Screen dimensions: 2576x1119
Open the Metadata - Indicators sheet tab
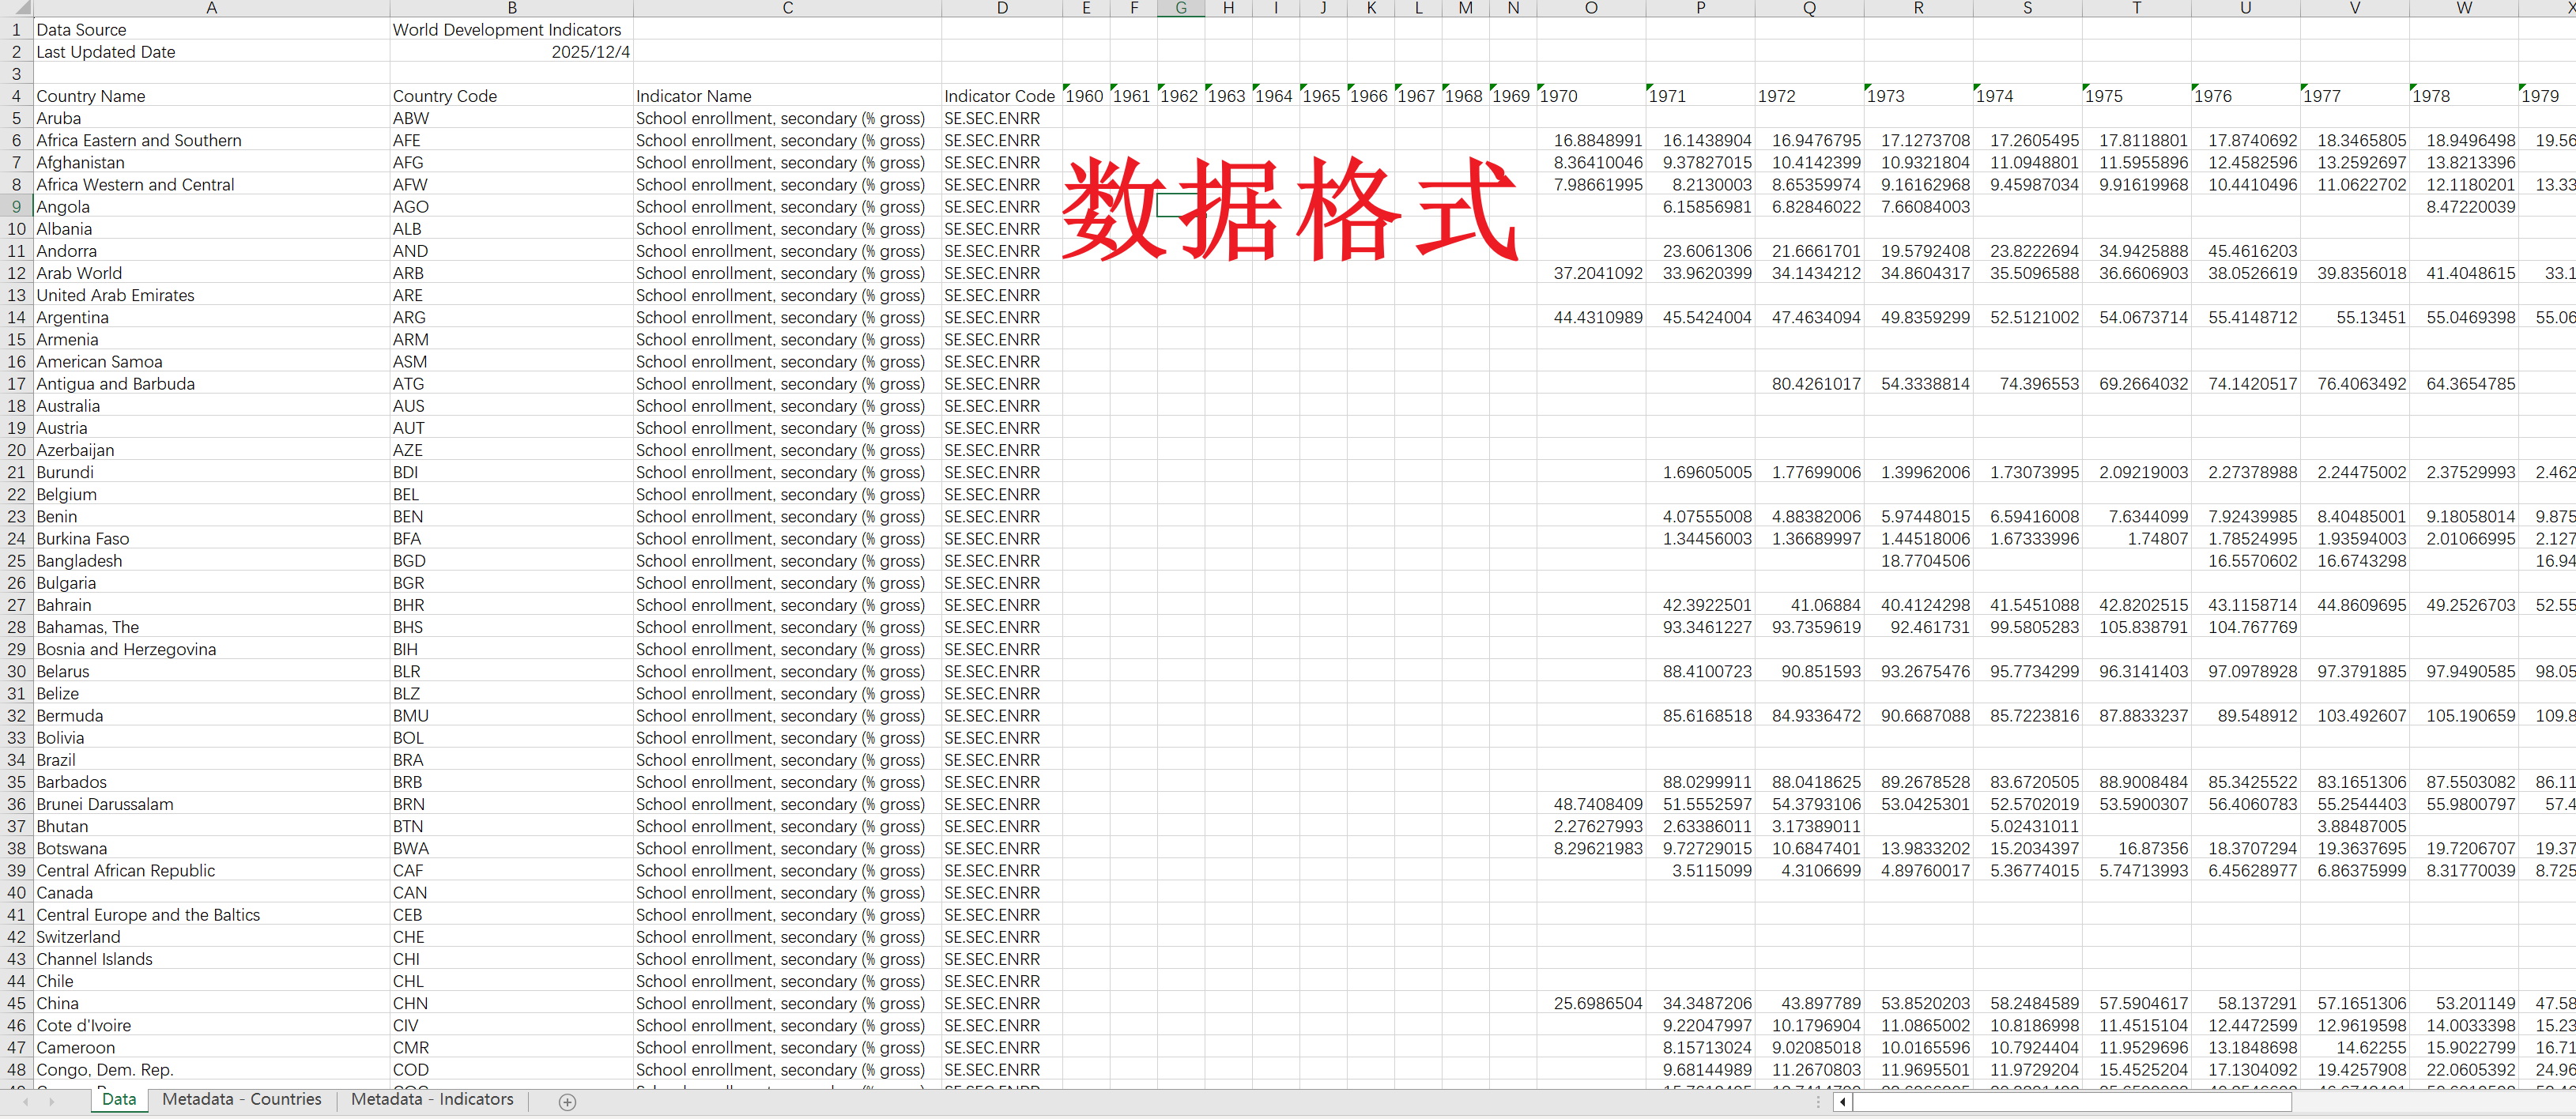coord(432,1099)
